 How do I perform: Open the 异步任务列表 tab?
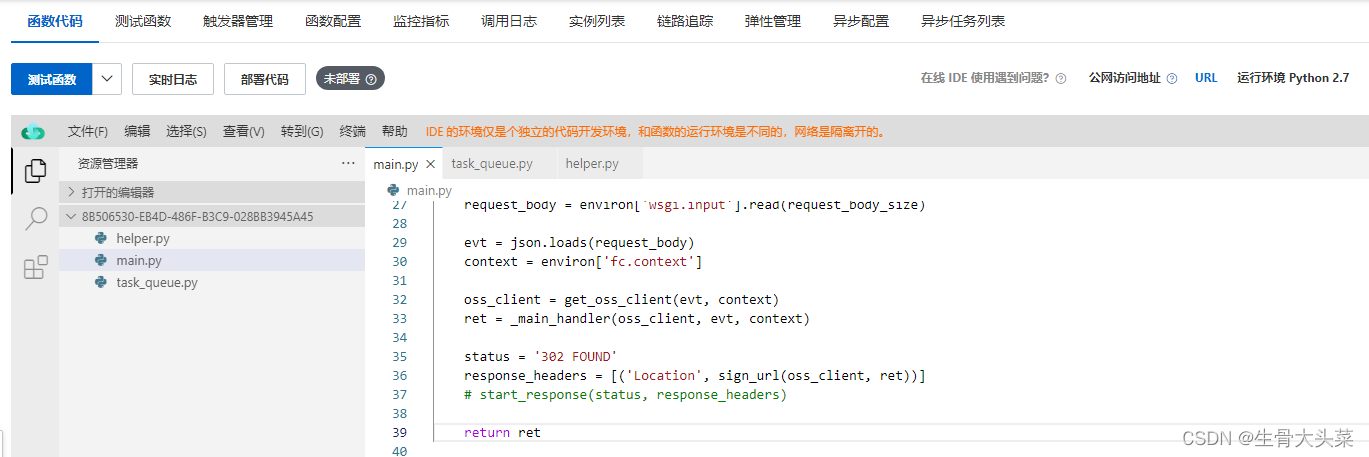tap(963, 21)
